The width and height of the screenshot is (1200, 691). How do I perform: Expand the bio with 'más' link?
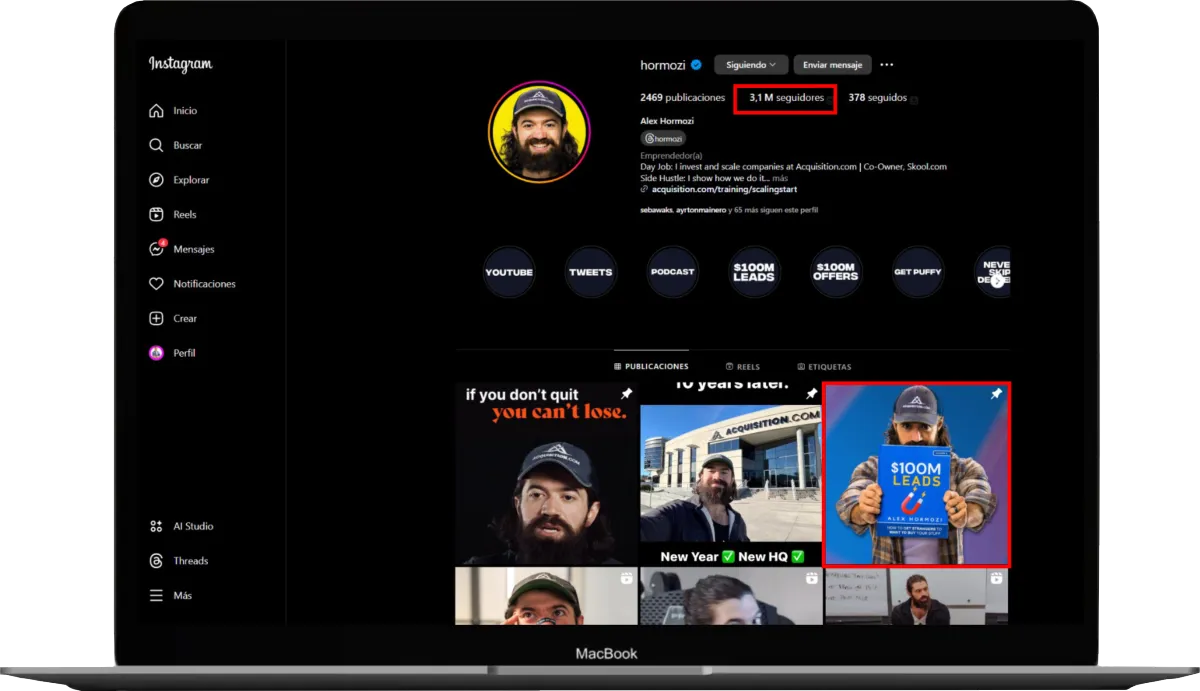[x=780, y=178]
